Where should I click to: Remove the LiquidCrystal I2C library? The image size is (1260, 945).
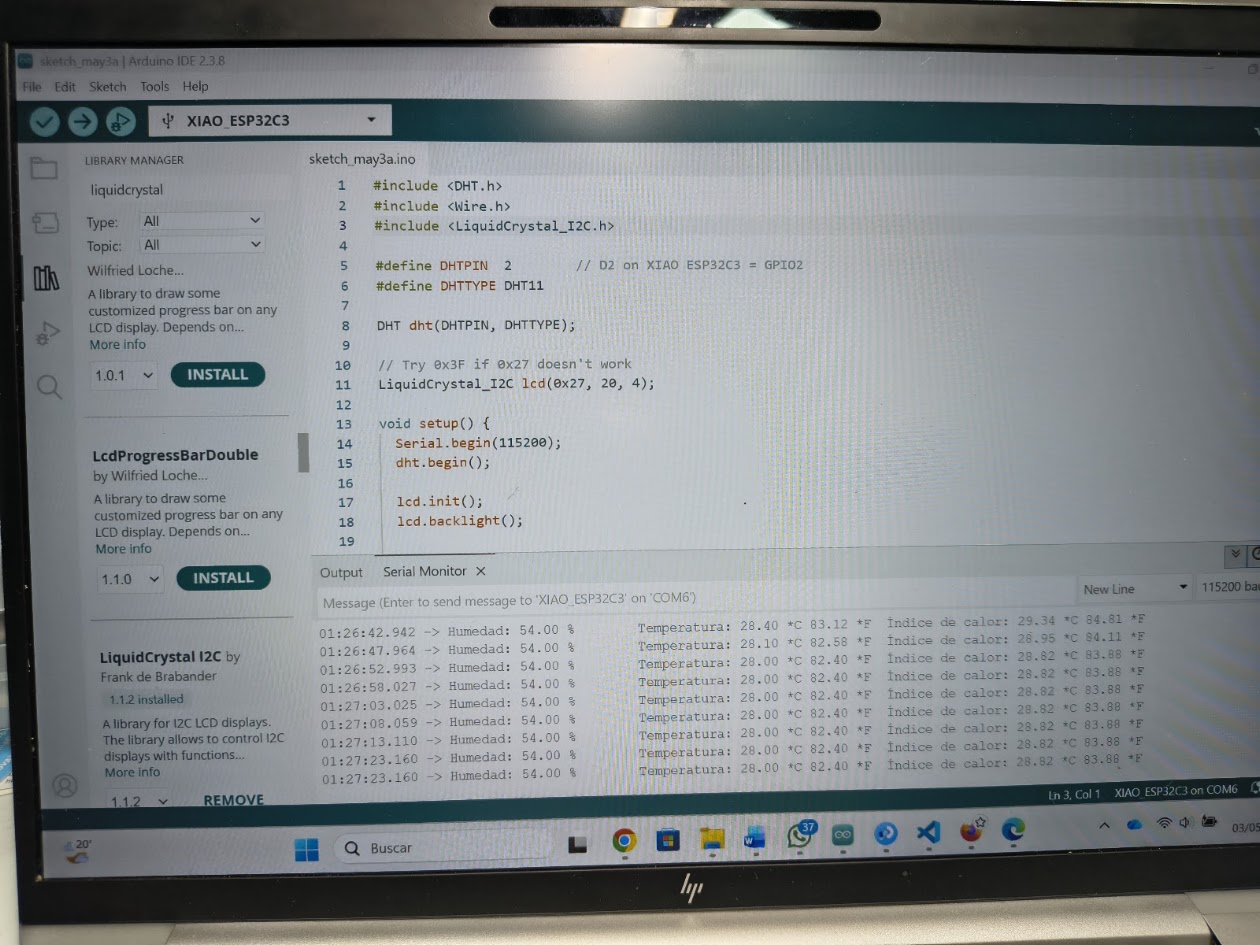(x=234, y=800)
